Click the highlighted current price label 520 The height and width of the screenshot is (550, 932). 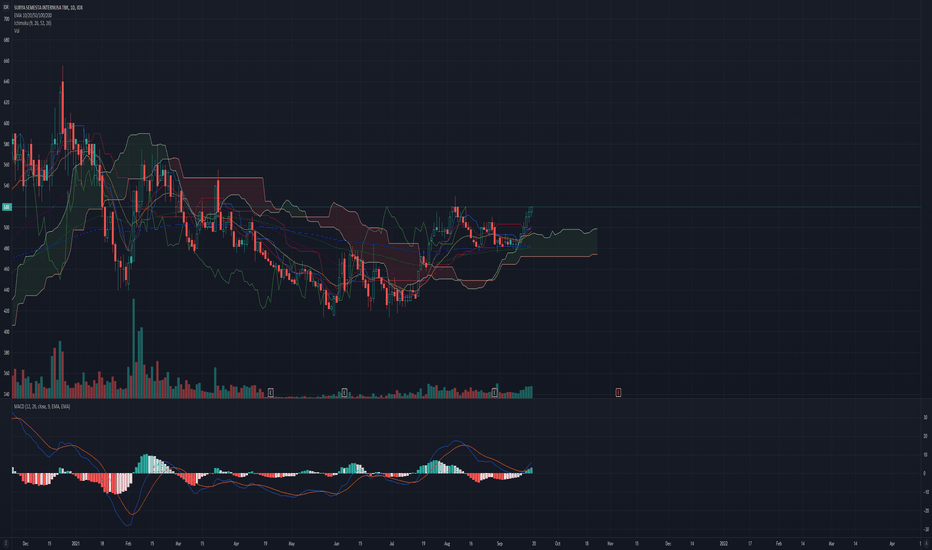click(x=6, y=207)
